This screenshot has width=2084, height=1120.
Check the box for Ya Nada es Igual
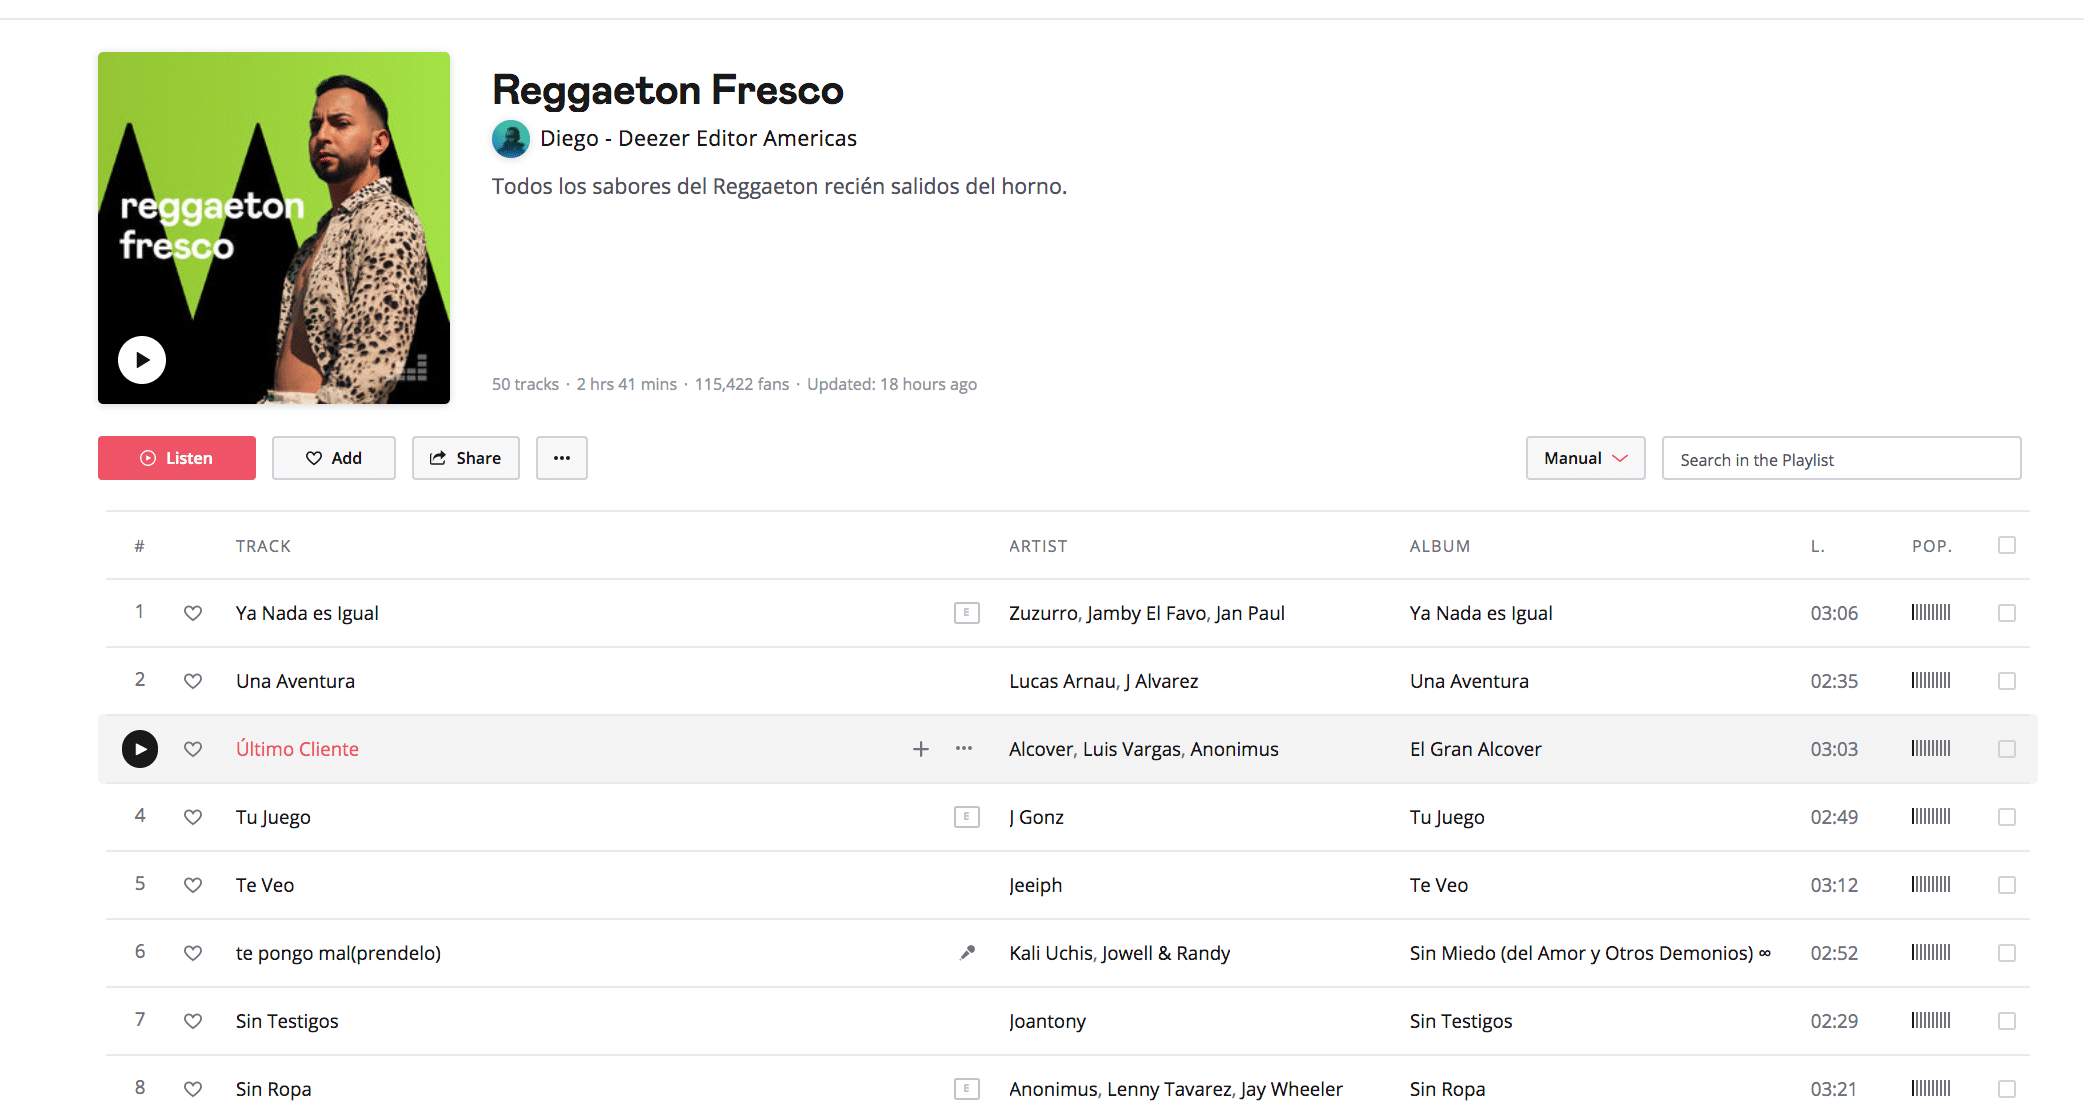click(2006, 613)
